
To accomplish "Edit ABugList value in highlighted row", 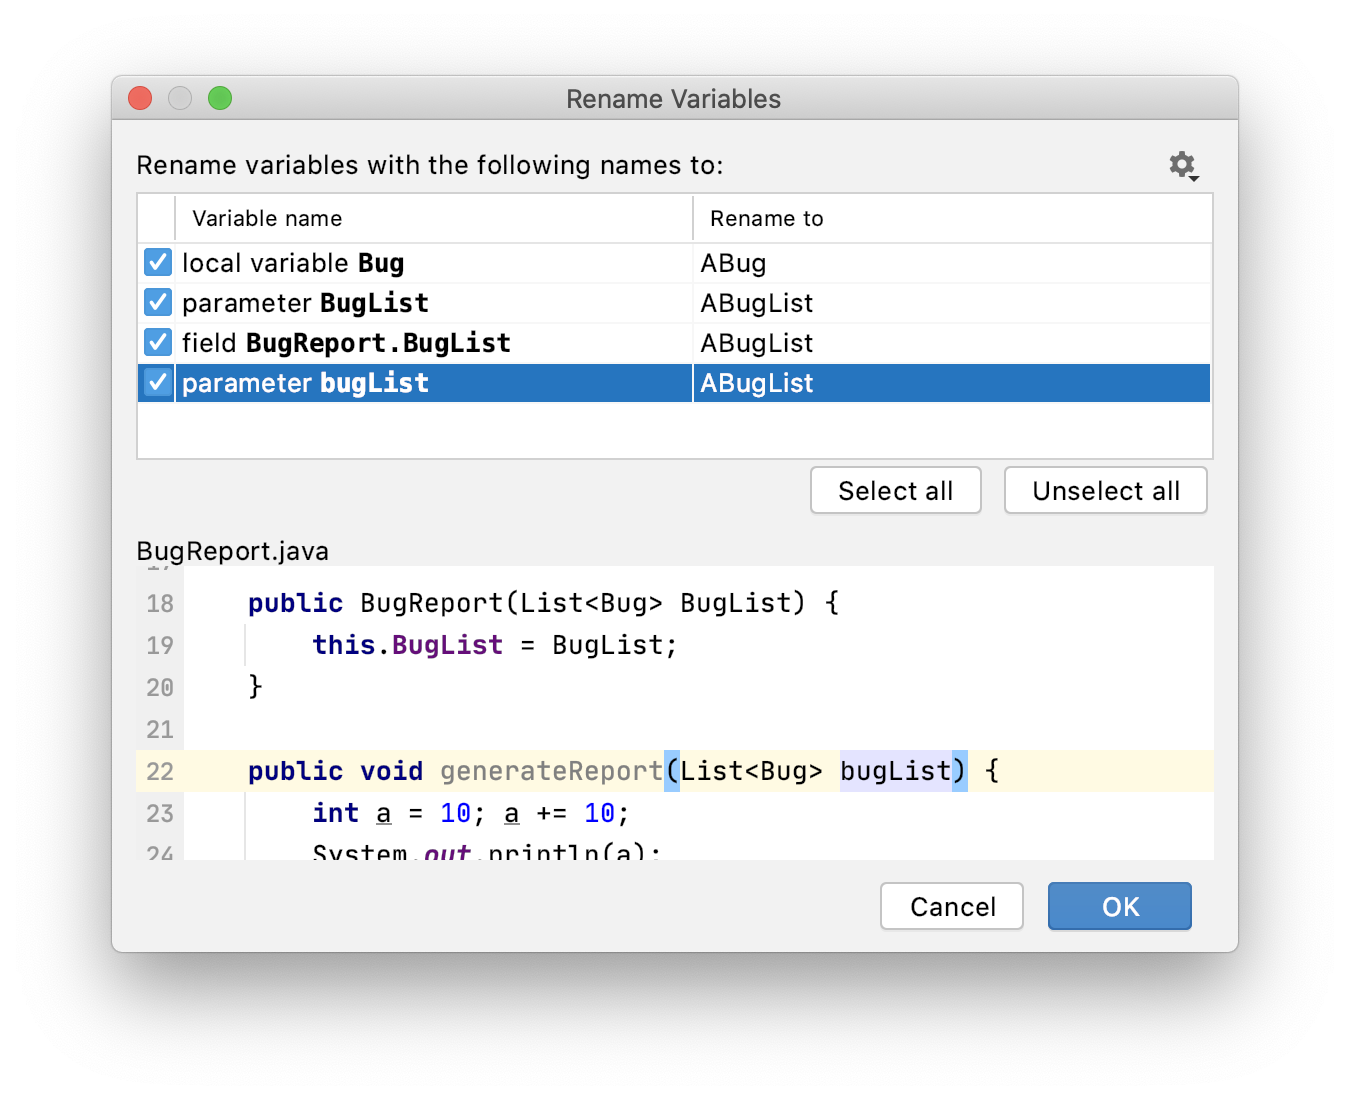I will coord(952,383).
